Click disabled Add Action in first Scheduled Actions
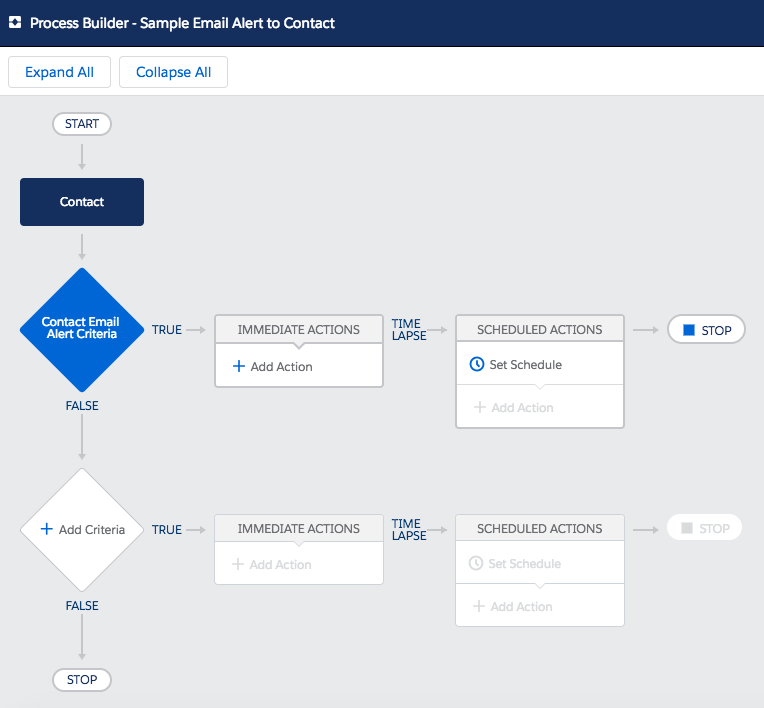The width and height of the screenshot is (764, 708). pyautogui.click(x=514, y=407)
